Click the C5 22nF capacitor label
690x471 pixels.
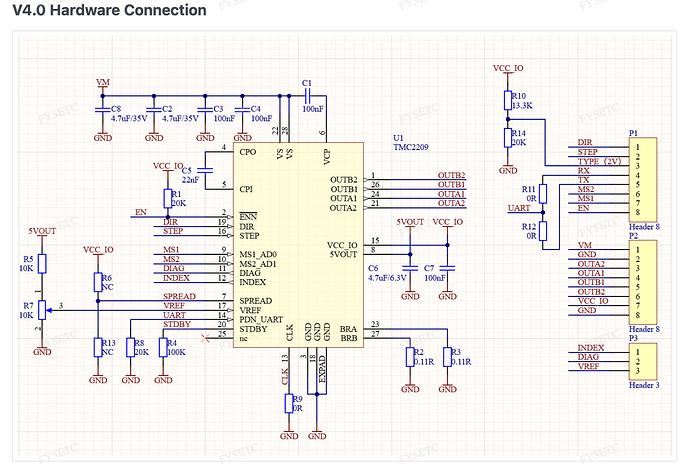(x=190, y=175)
